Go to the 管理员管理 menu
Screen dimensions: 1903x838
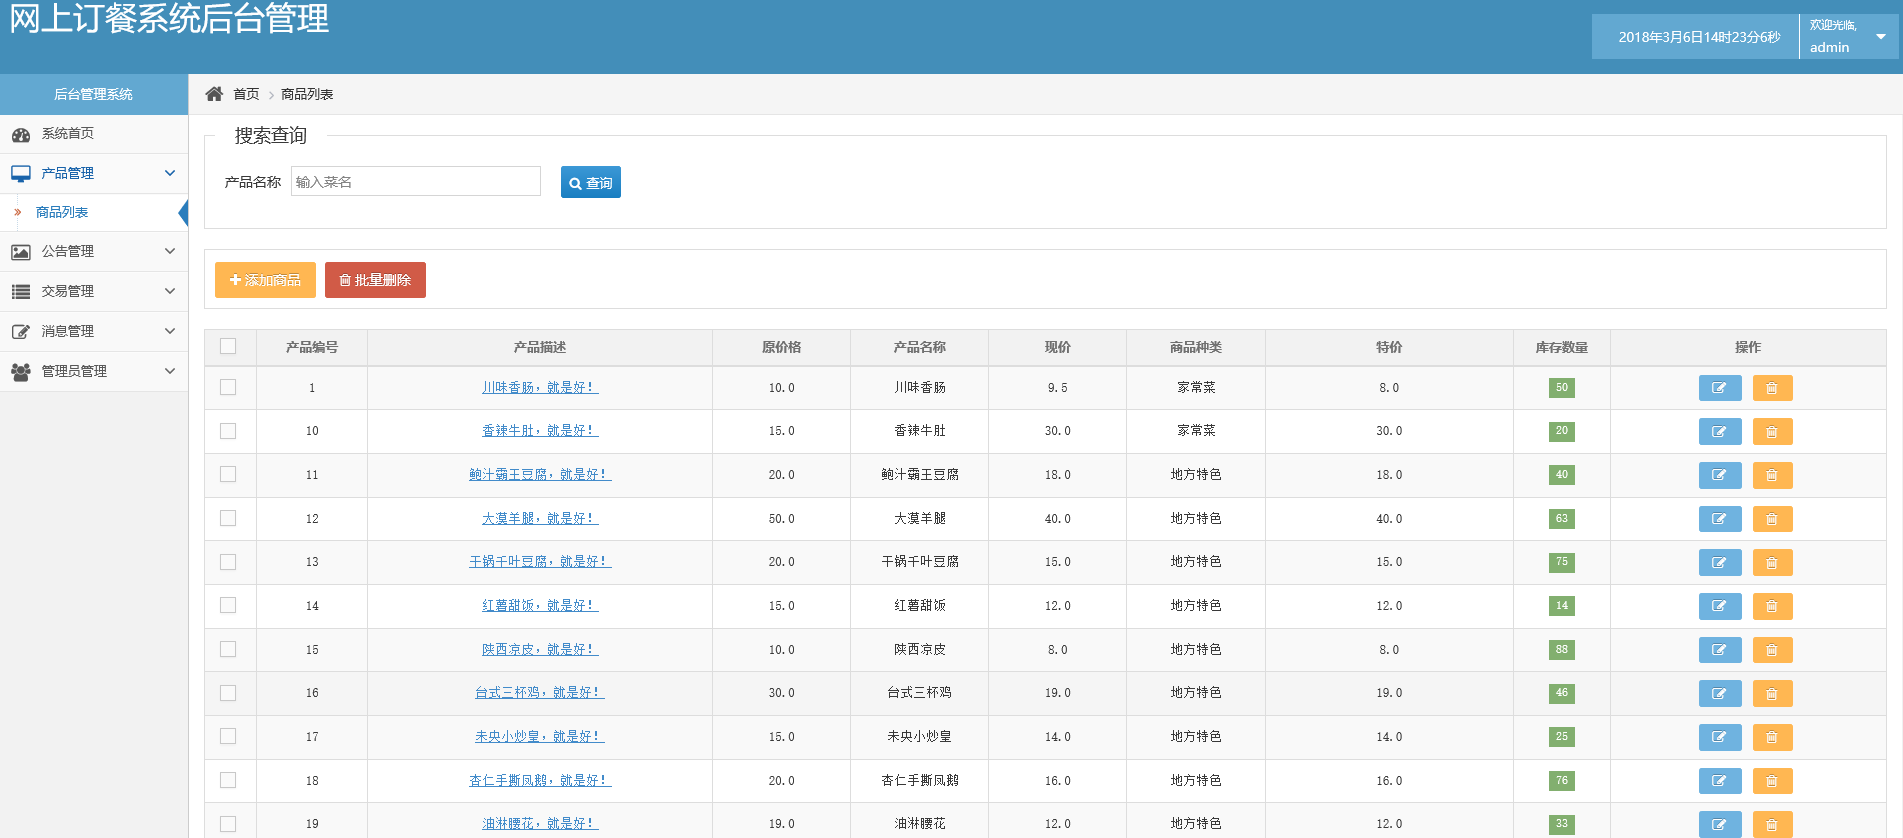tap(94, 371)
